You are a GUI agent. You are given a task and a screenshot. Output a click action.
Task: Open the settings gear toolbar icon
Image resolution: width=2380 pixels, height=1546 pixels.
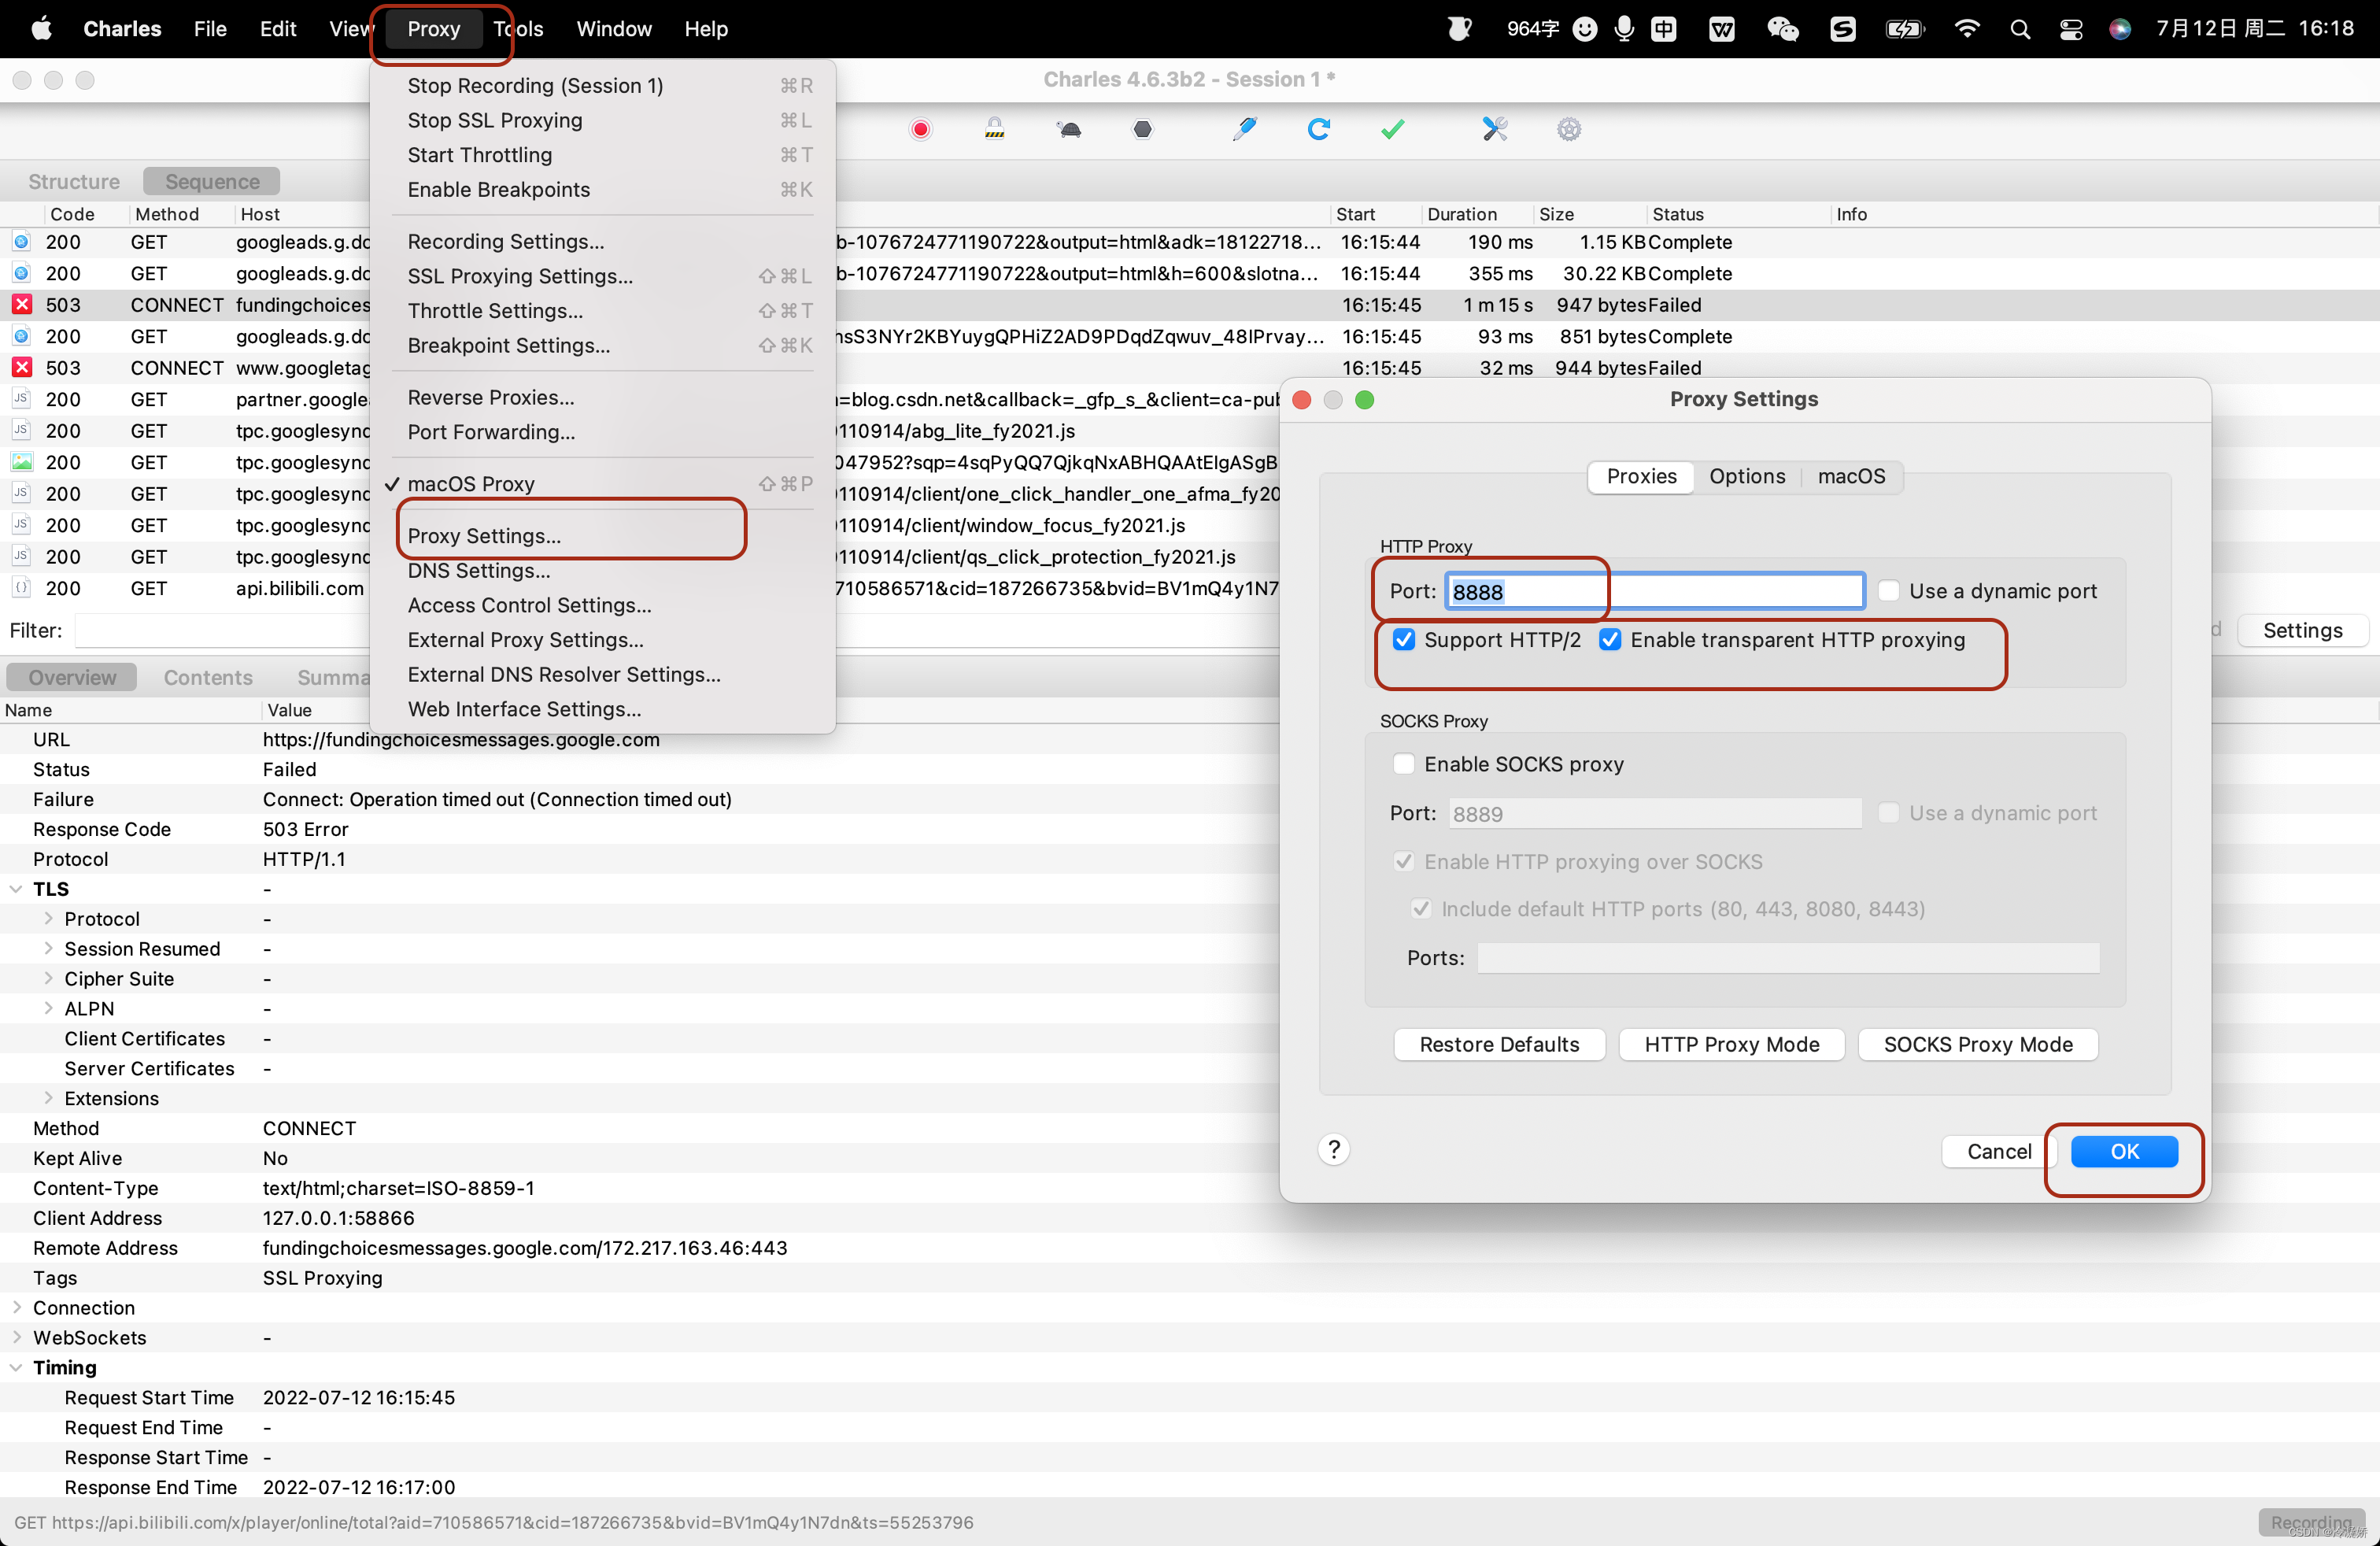point(1569,129)
